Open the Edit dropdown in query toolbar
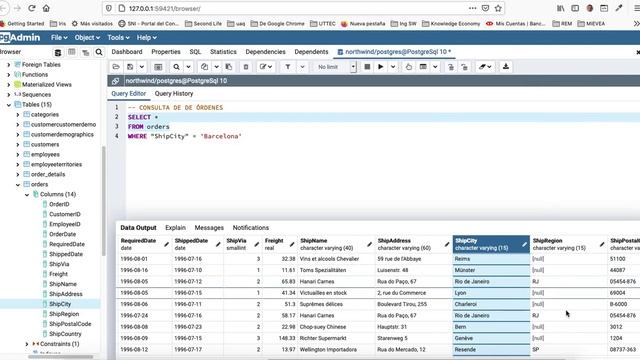The height and width of the screenshot is (360, 640). point(266,67)
